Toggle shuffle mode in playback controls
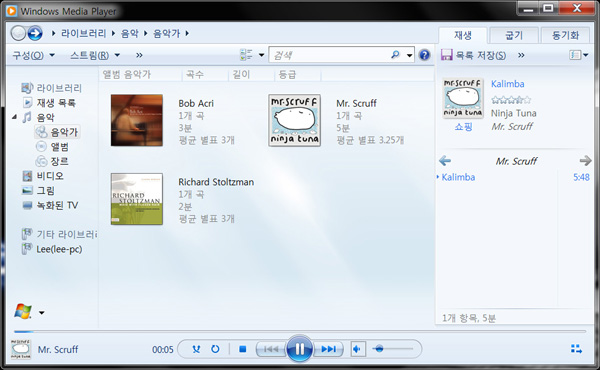600x370 pixels. coord(196,349)
